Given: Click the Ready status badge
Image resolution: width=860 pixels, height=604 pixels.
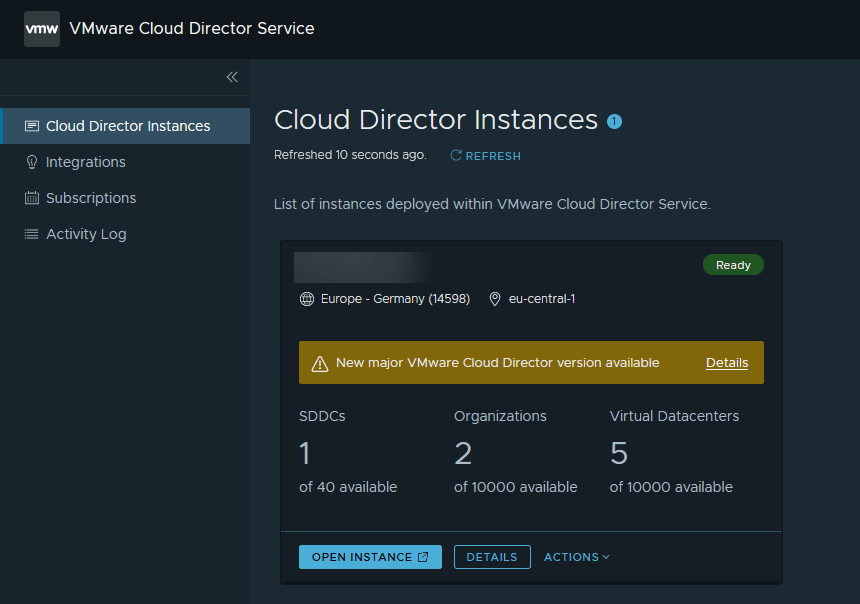Looking at the screenshot, I should coord(733,265).
